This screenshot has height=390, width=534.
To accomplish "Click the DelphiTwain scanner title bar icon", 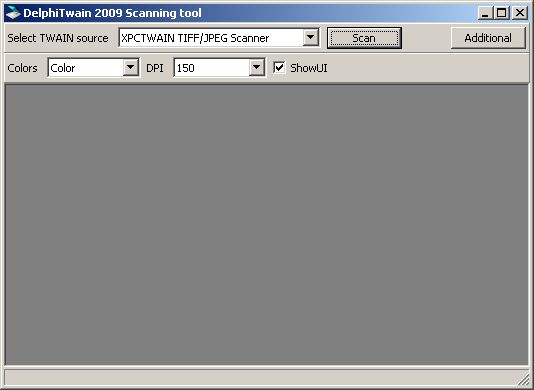I will [x=13, y=13].
